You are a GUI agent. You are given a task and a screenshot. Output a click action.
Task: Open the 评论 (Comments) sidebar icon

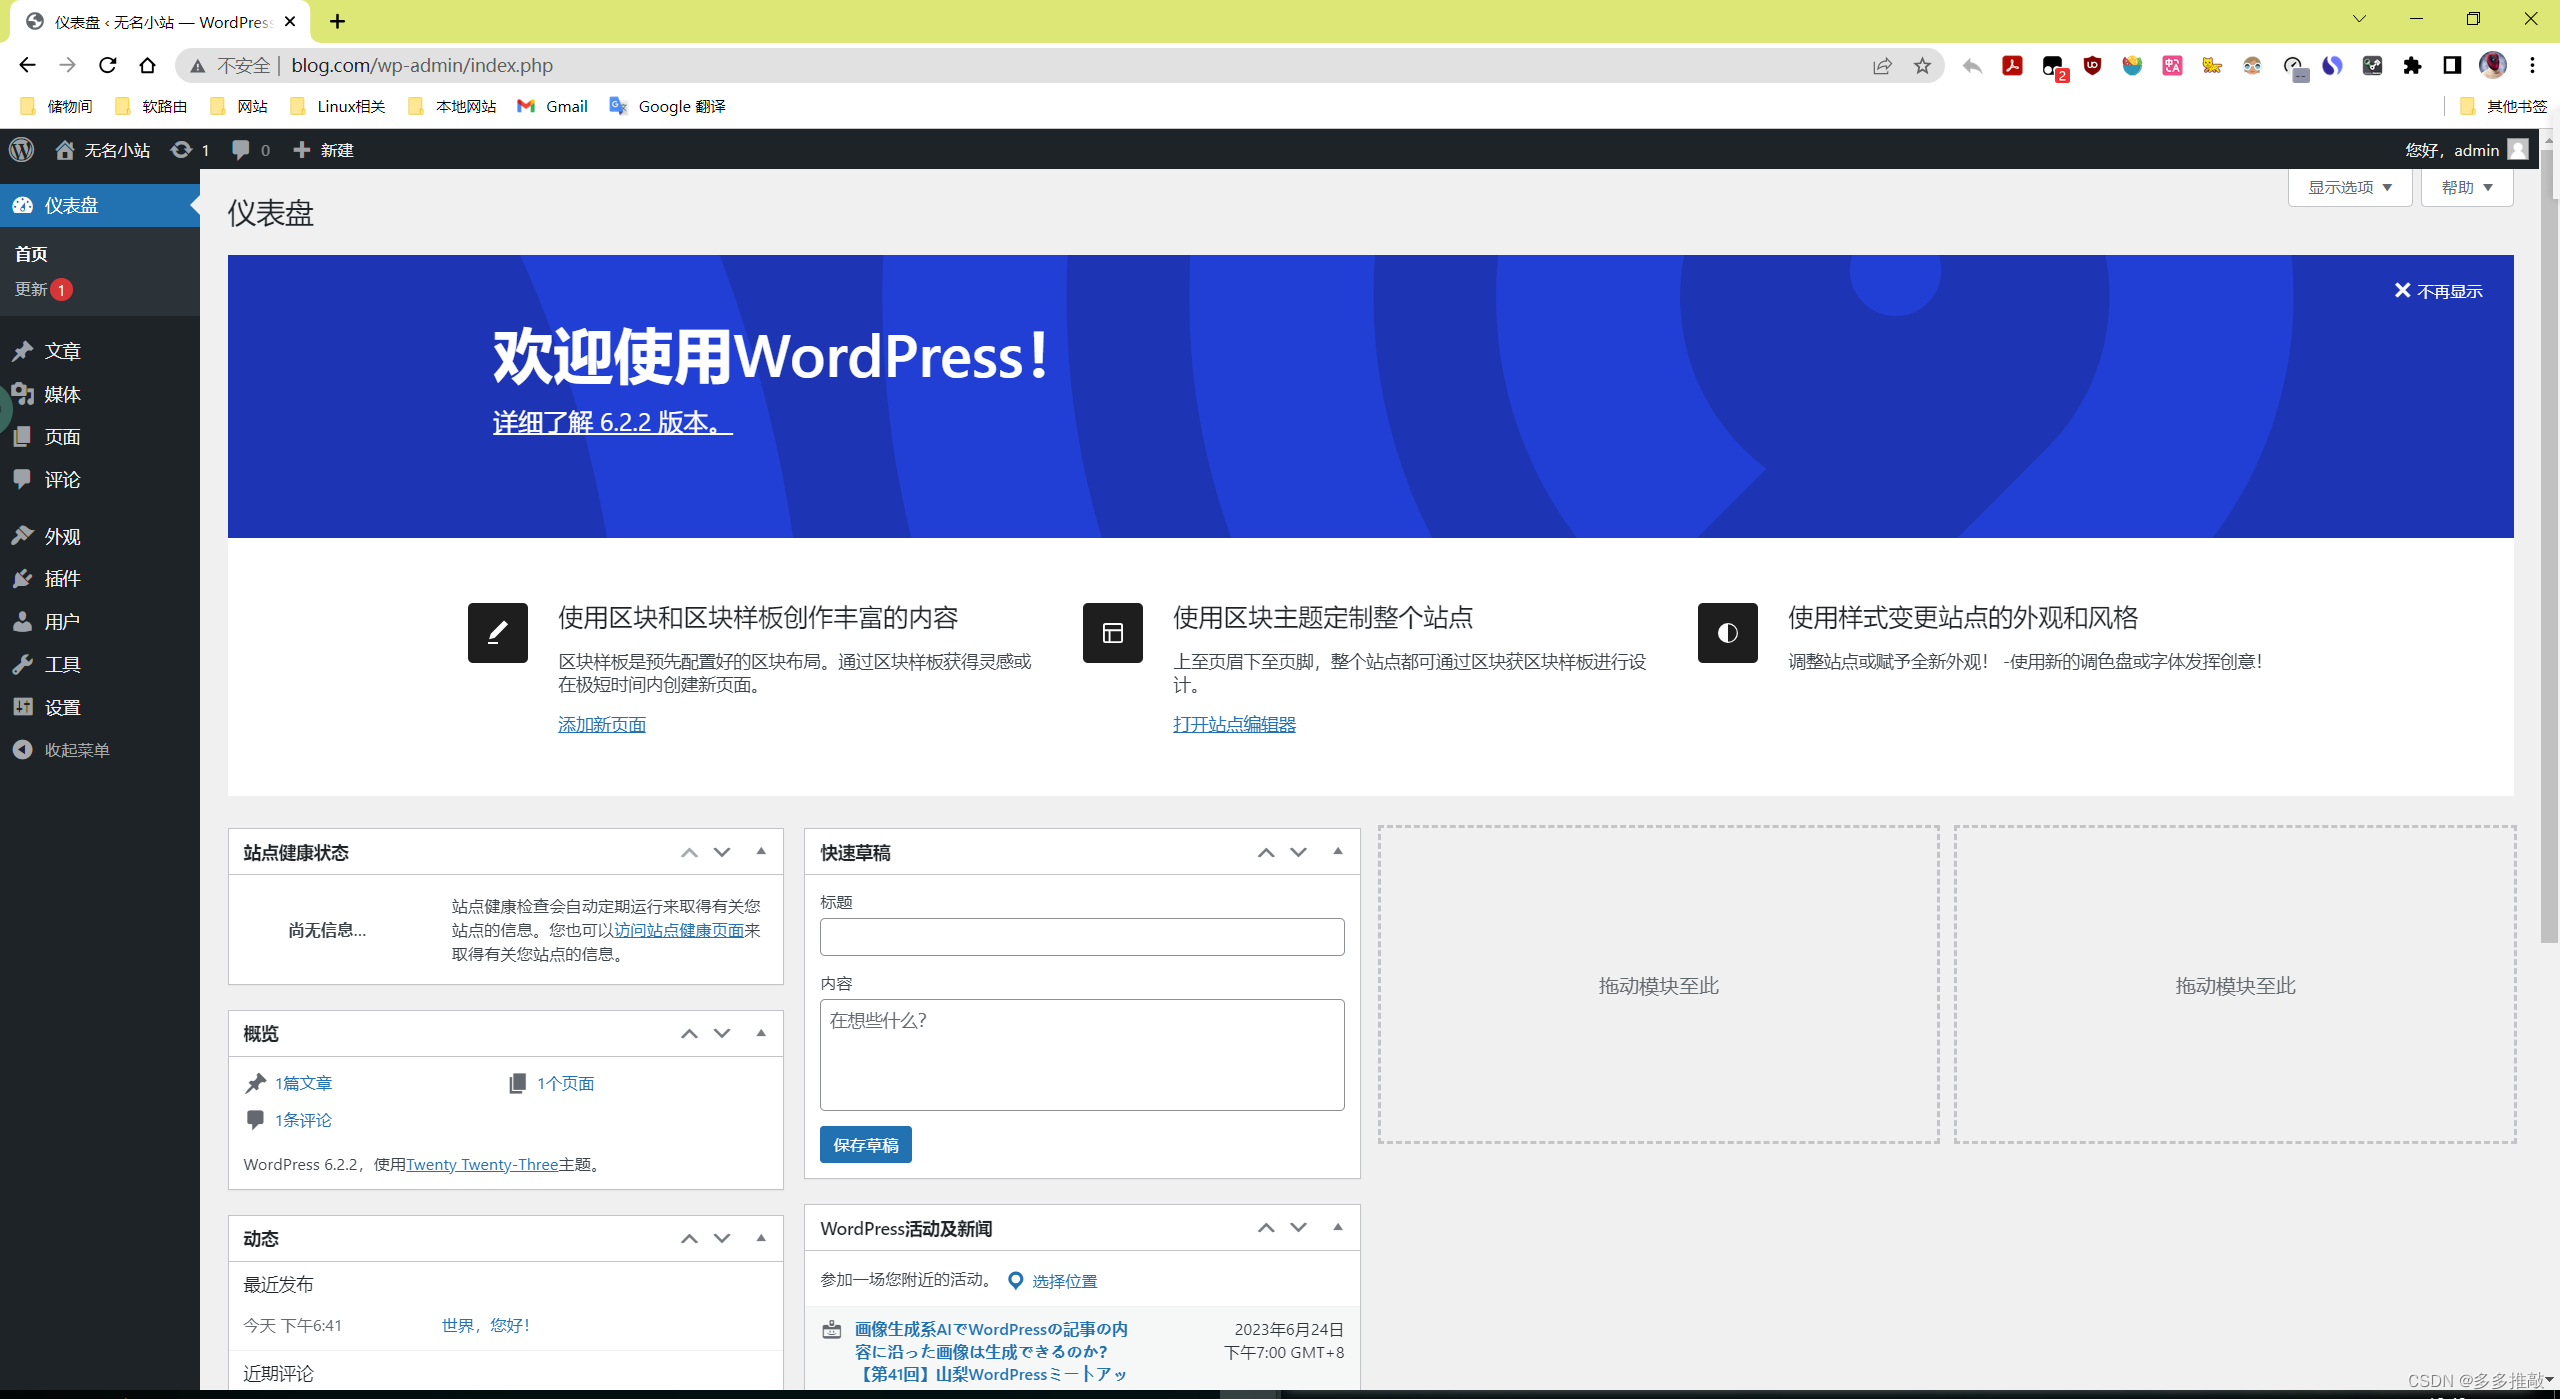click(24, 479)
